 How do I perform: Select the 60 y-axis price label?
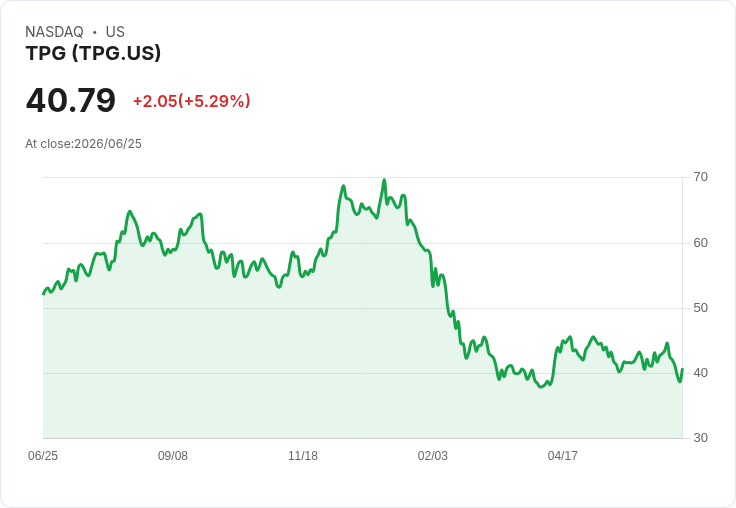700,243
